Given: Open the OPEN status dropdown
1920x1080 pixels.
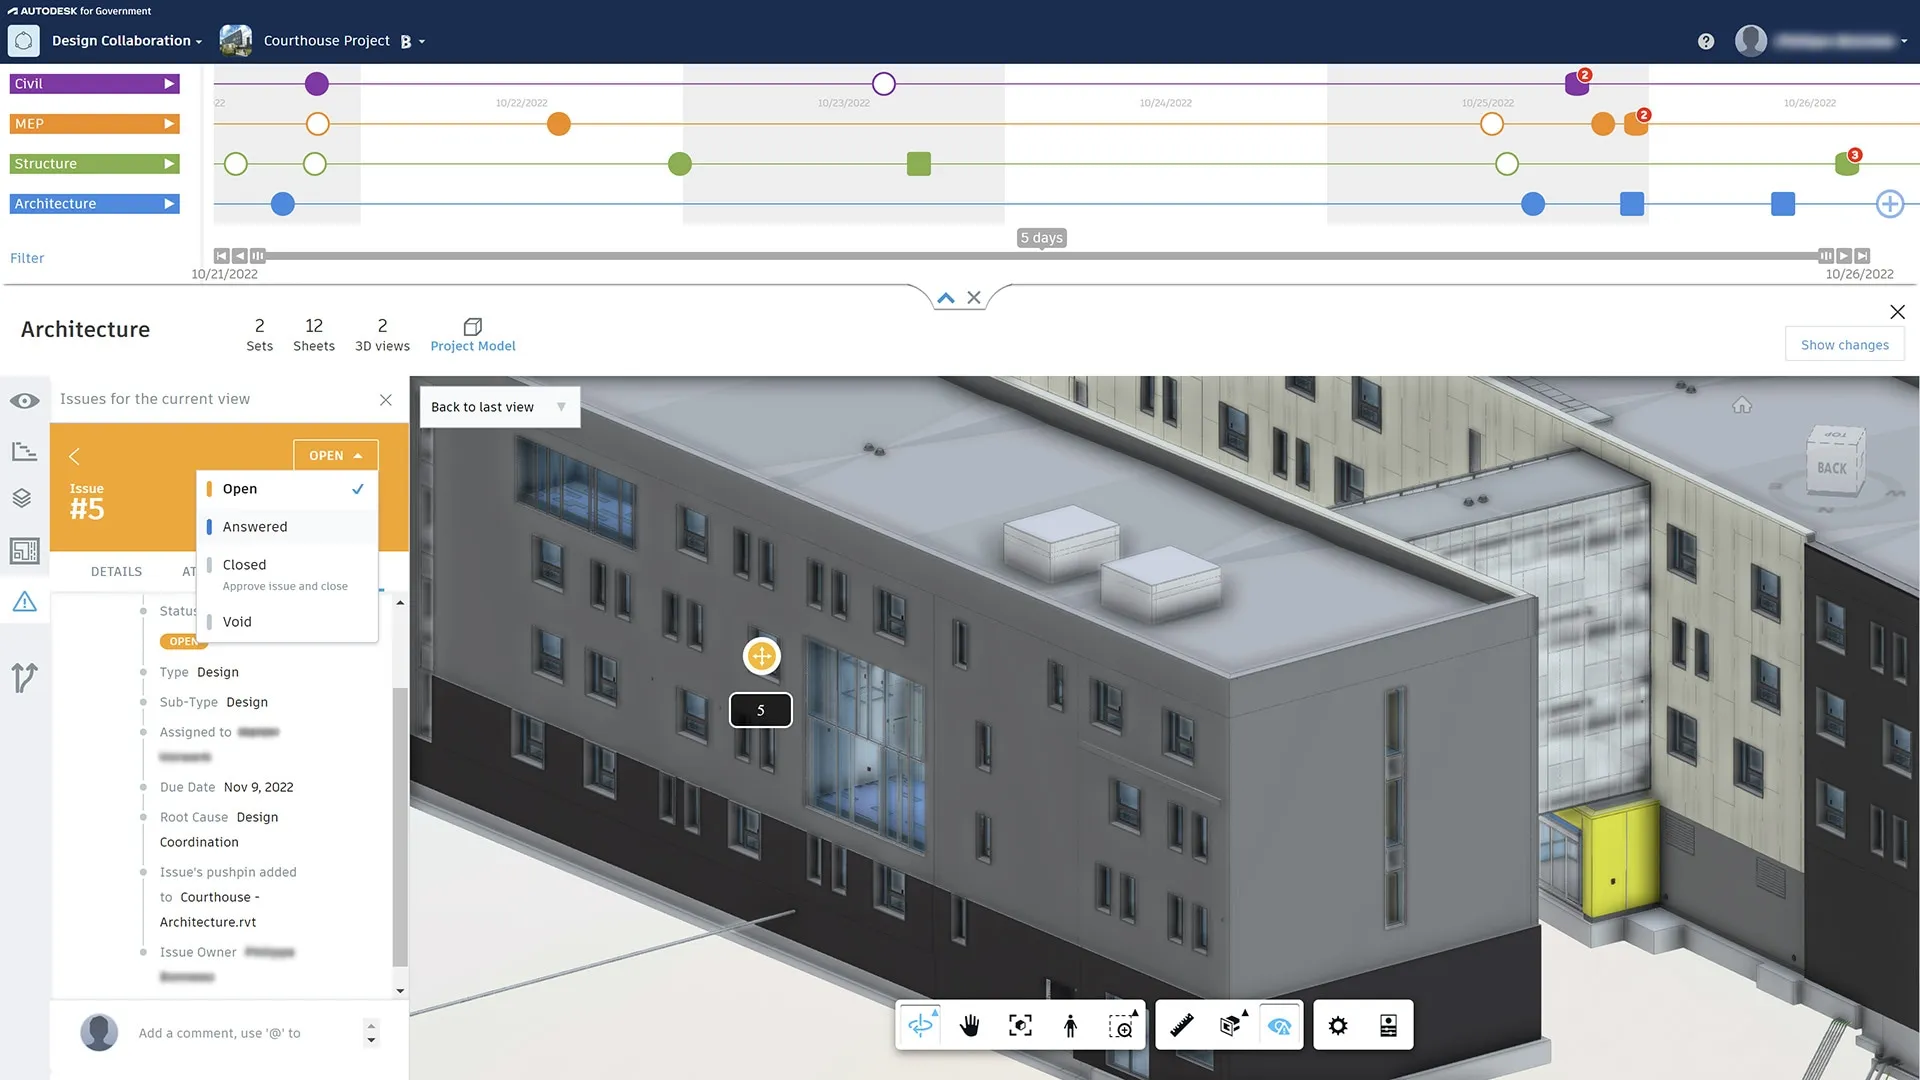Looking at the screenshot, I should [335, 456].
